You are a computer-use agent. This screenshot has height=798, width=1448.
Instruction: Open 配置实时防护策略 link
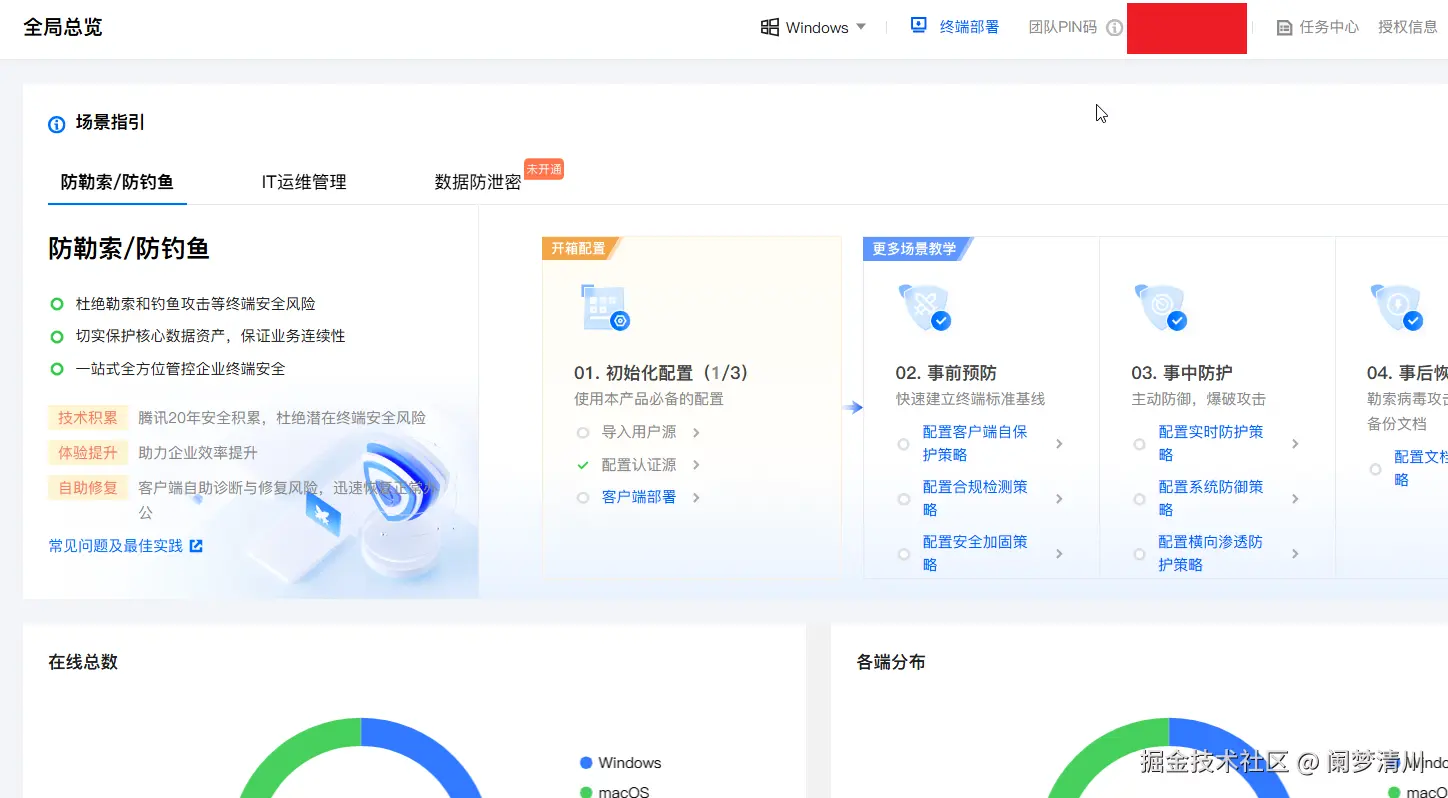tap(1211, 443)
